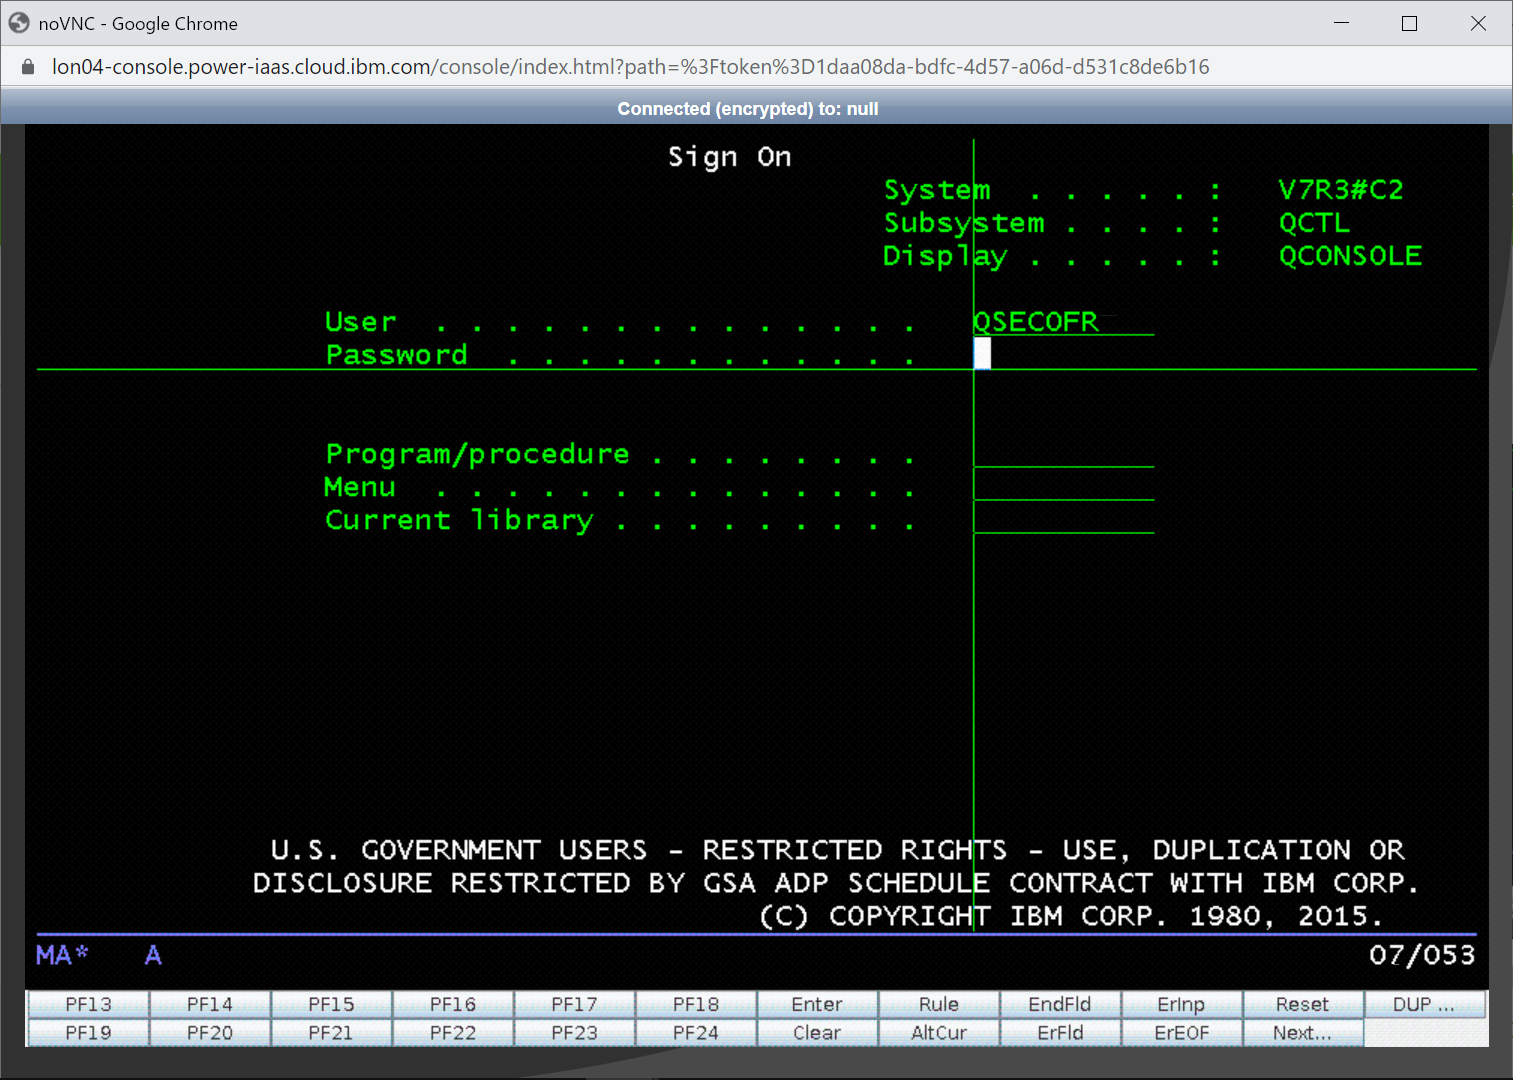This screenshot has width=1513, height=1080.
Task: Click the PF23 key button
Action: 574,1033
